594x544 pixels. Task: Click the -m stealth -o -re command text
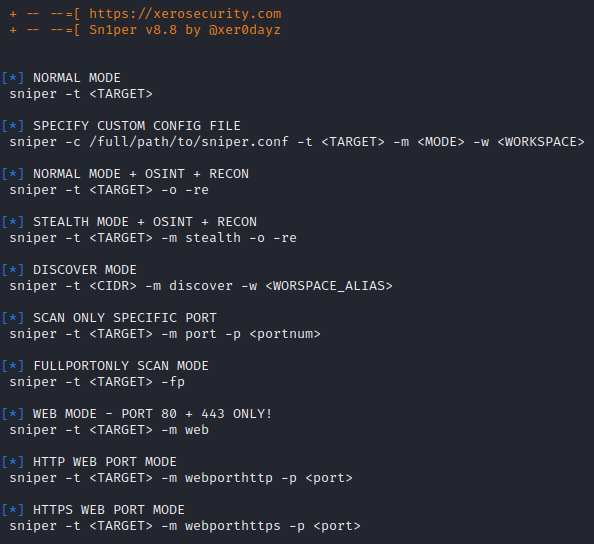(x=229, y=238)
